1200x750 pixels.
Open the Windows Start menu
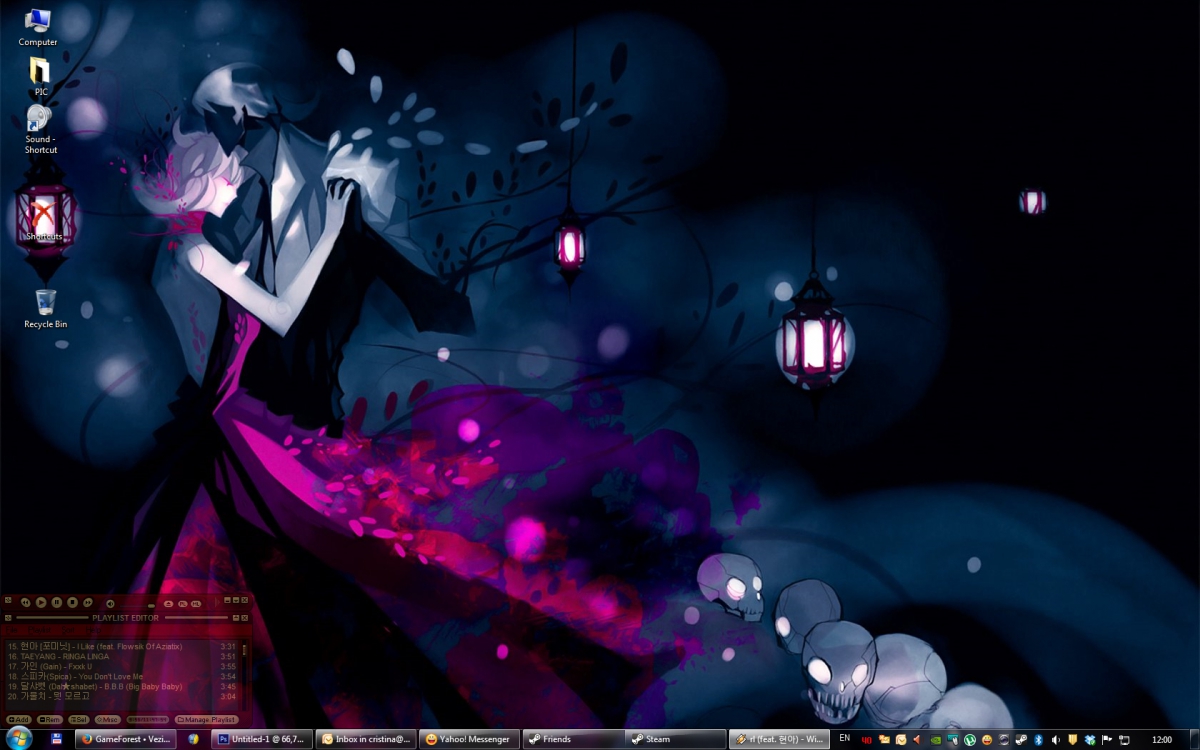tap(18, 739)
